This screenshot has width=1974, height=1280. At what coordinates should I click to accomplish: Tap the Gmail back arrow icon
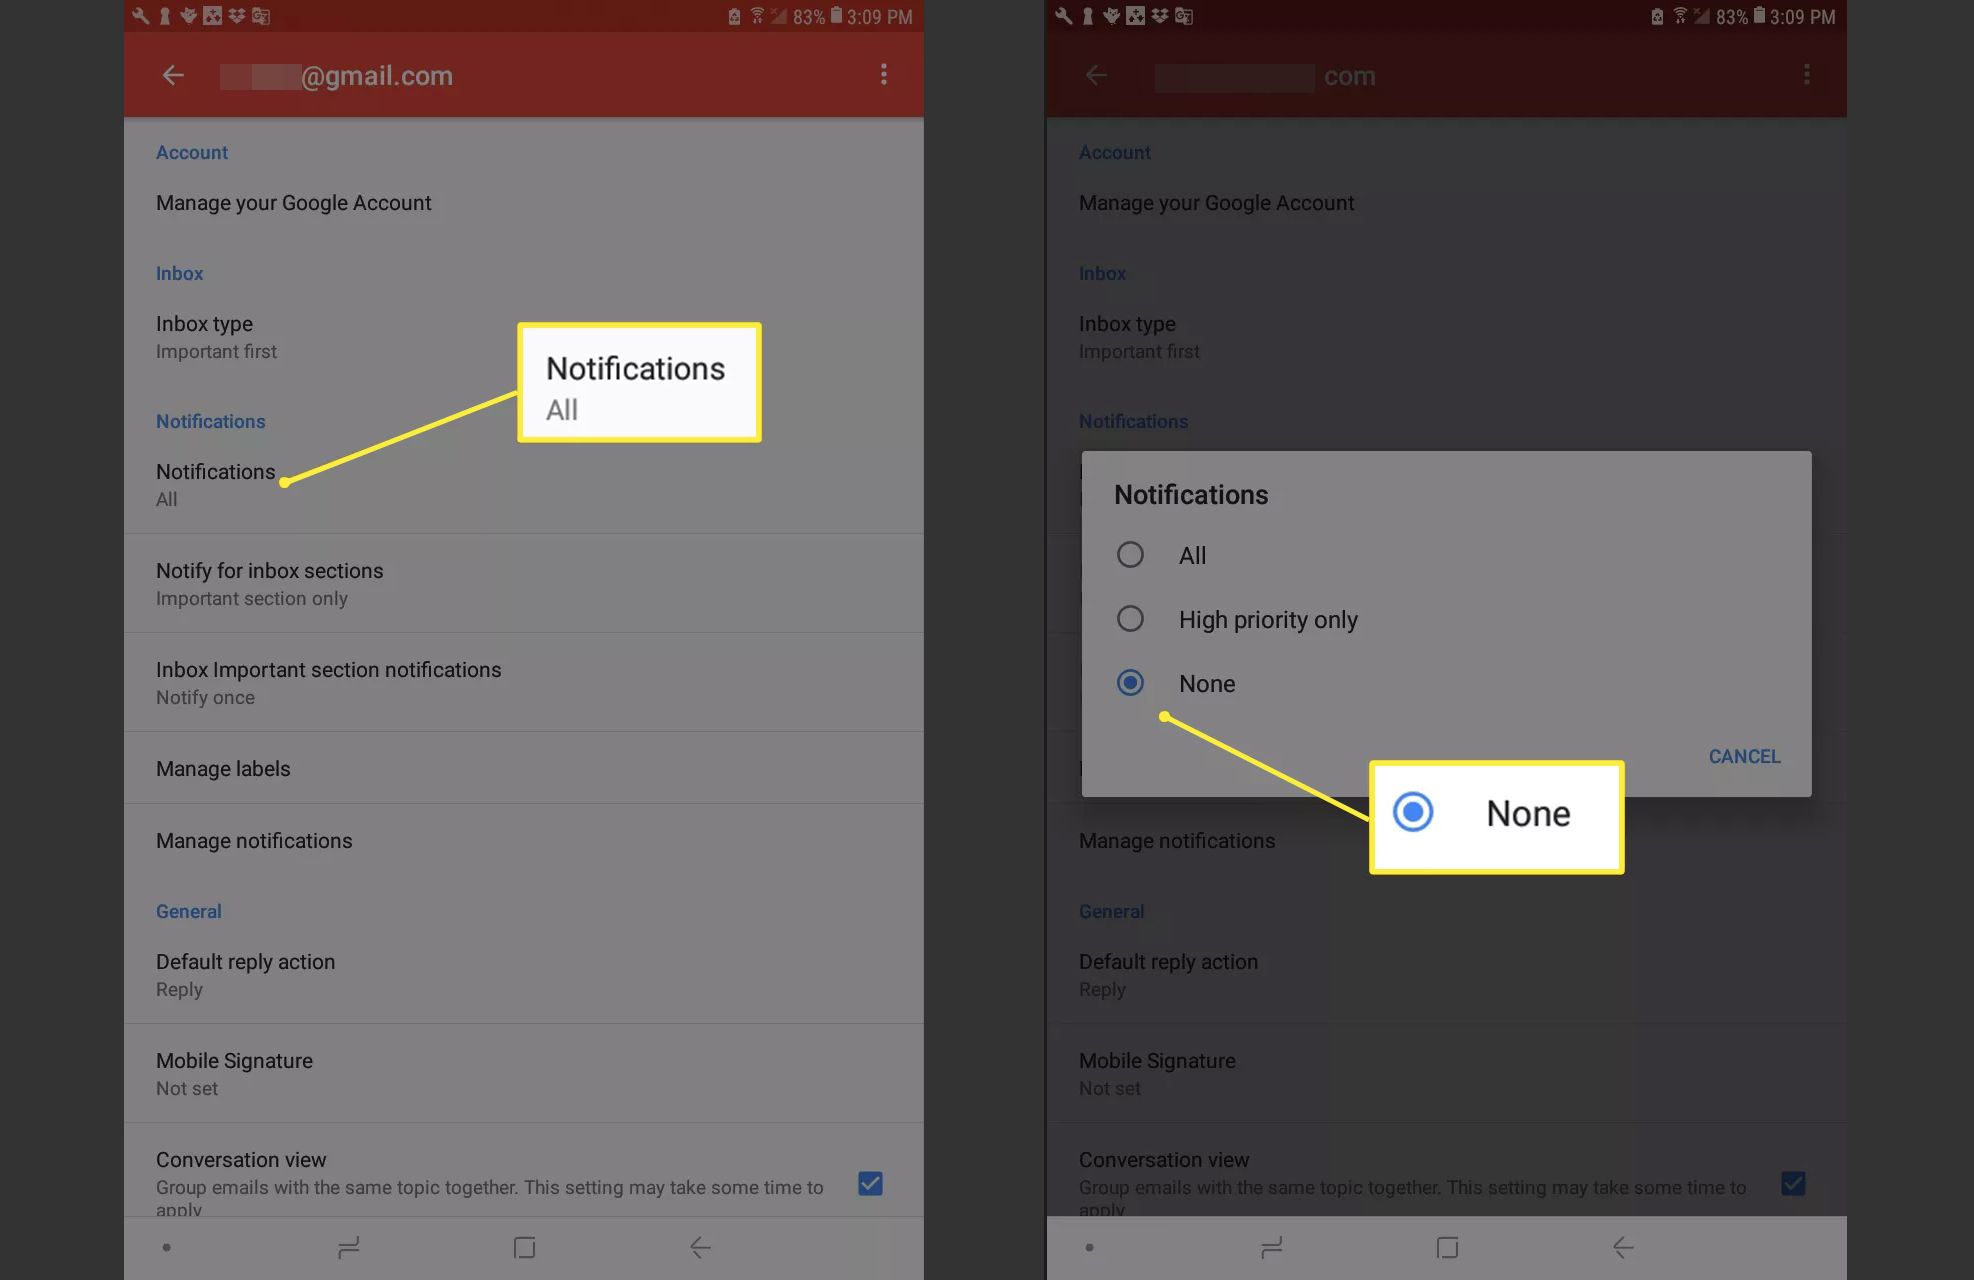(x=174, y=75)
